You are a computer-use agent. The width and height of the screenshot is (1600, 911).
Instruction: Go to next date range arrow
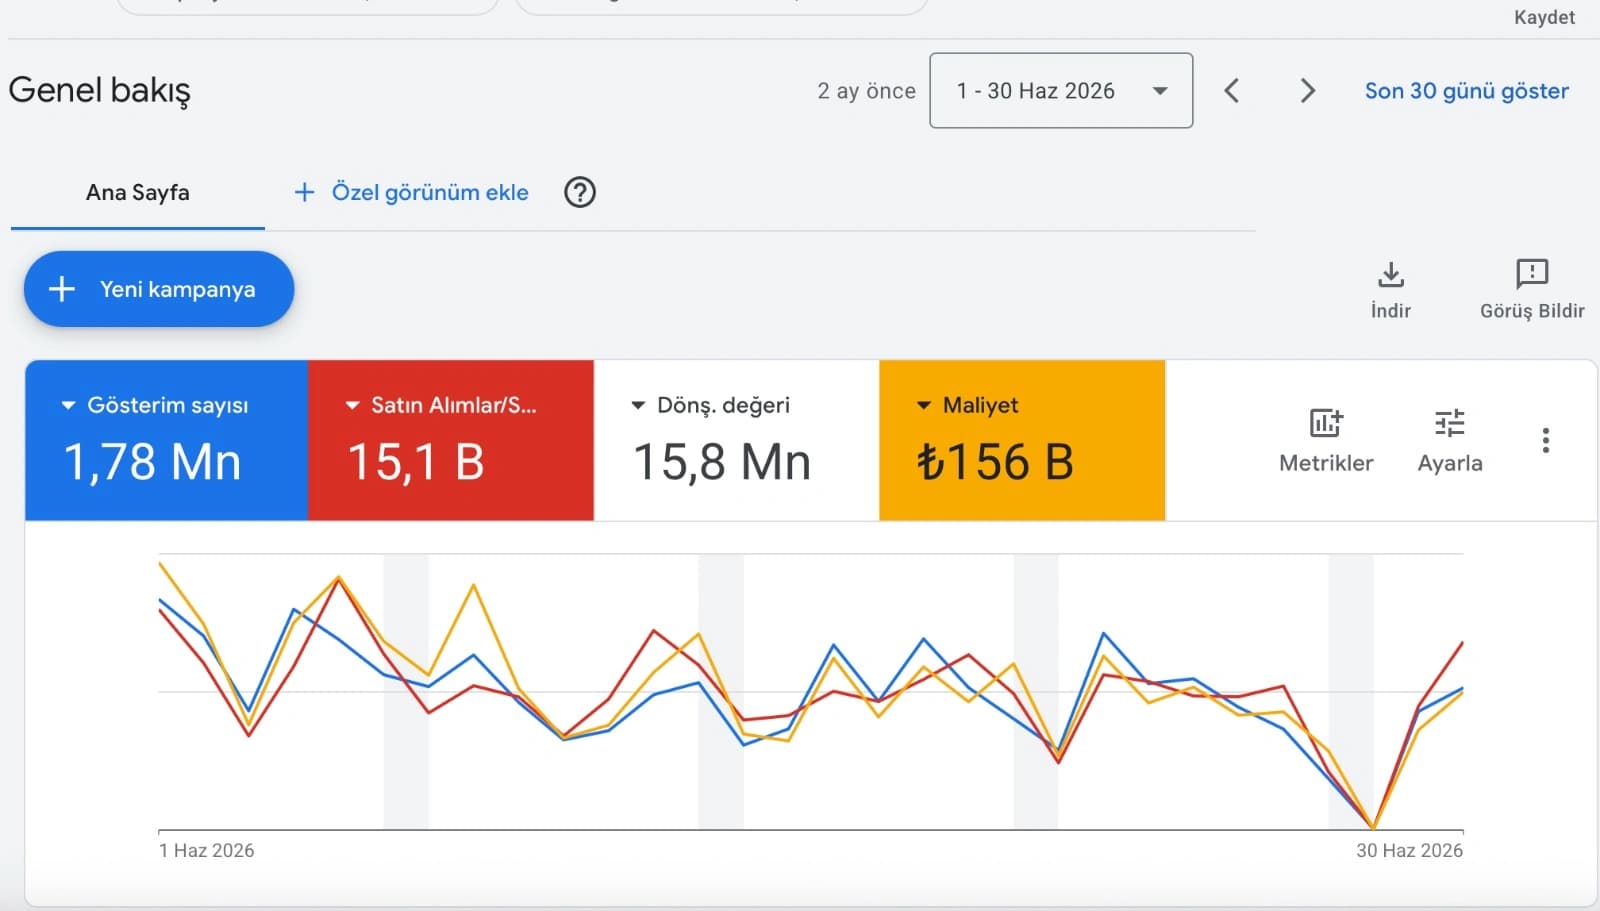click(1307, 91)
